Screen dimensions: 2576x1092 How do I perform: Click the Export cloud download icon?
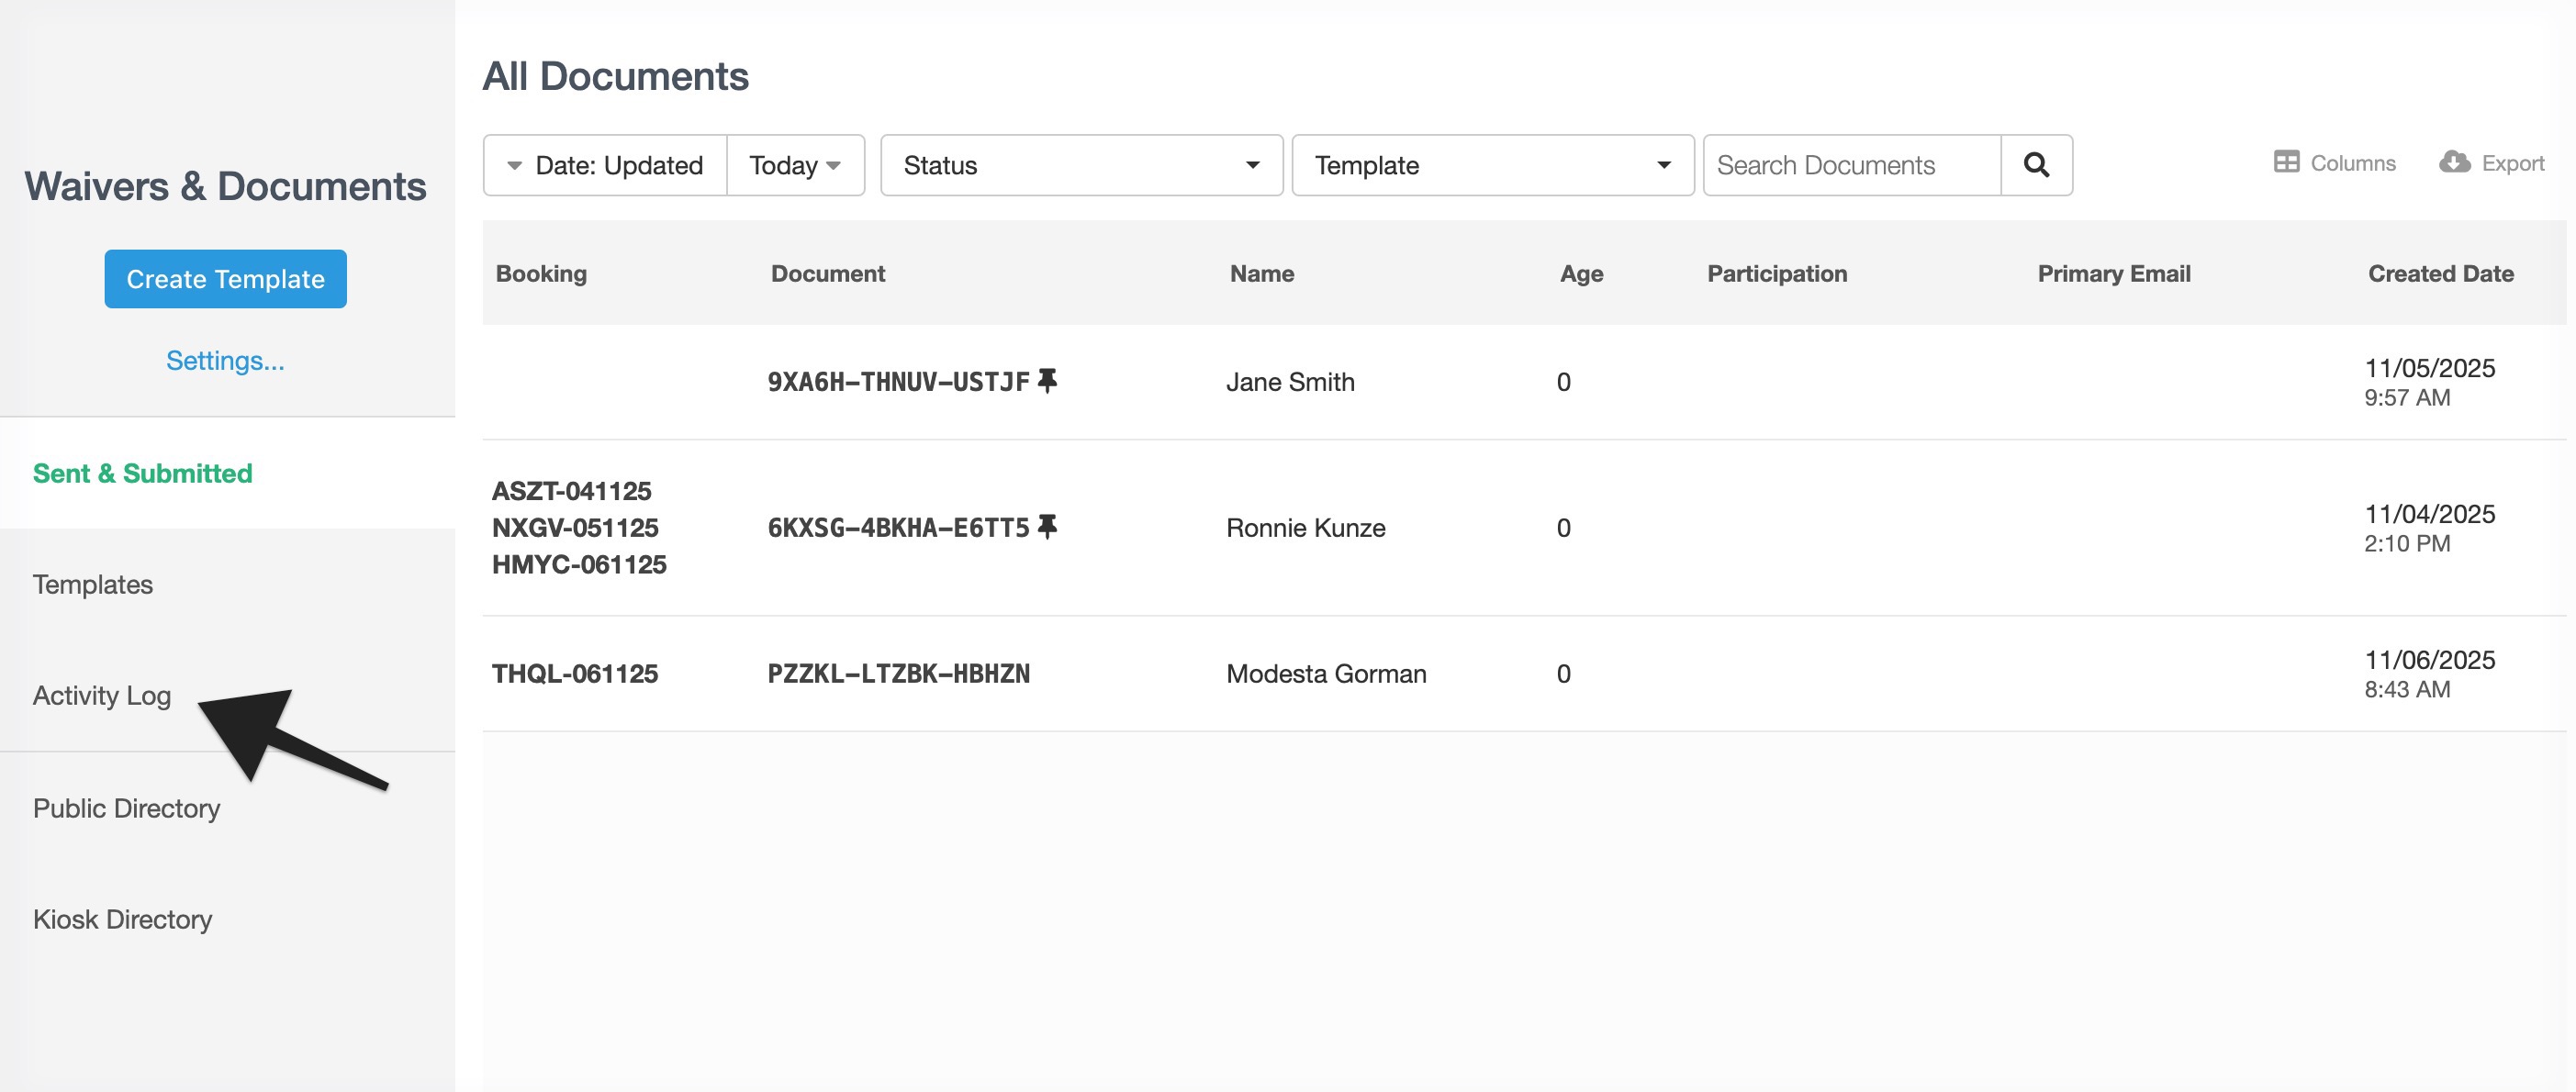(x=2454, y=162)
